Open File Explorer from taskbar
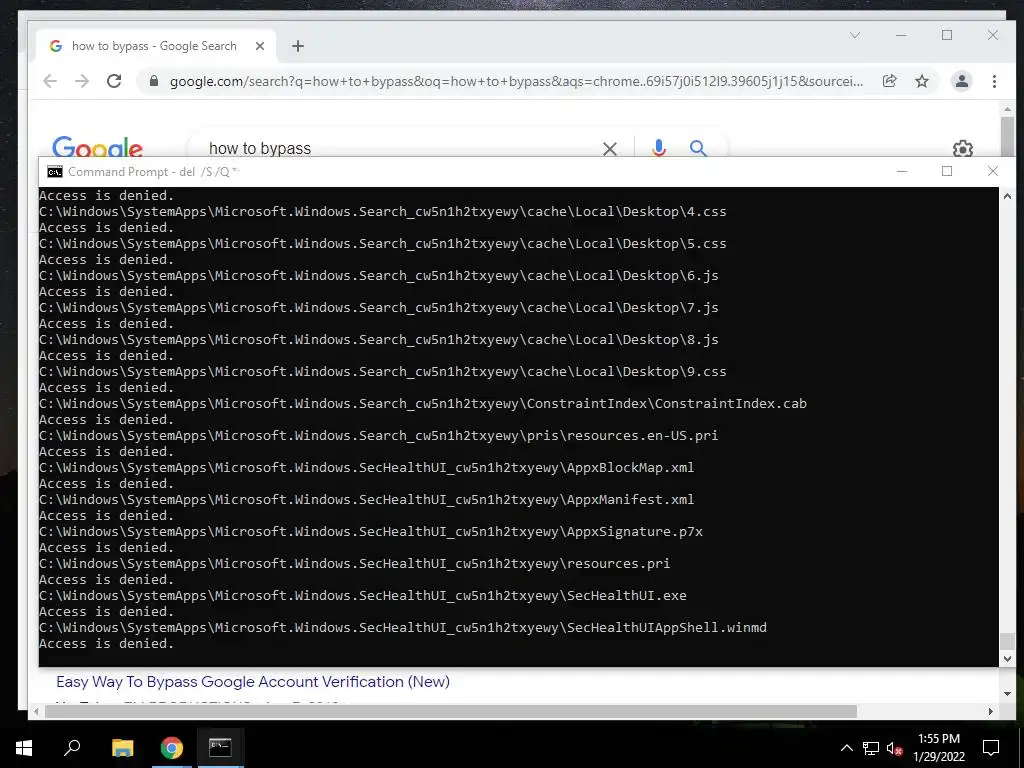This screenshot has width=1024, height=768. pyautogui.click(x=122, y=748)
